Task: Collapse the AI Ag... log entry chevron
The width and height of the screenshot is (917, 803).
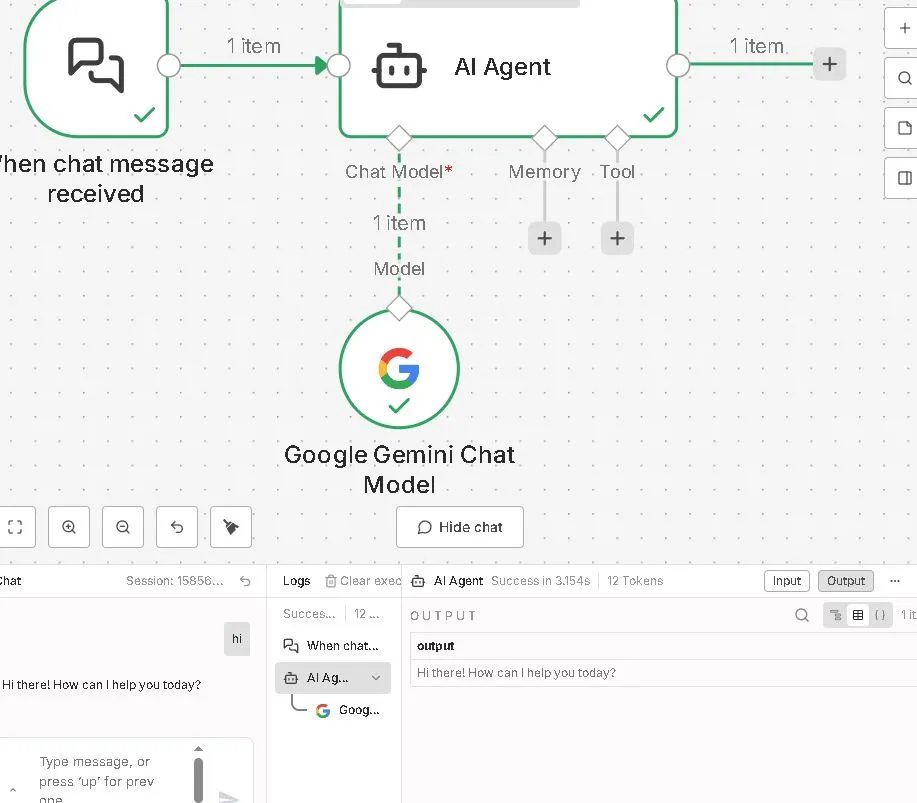Action: click(x=376, y=678)
